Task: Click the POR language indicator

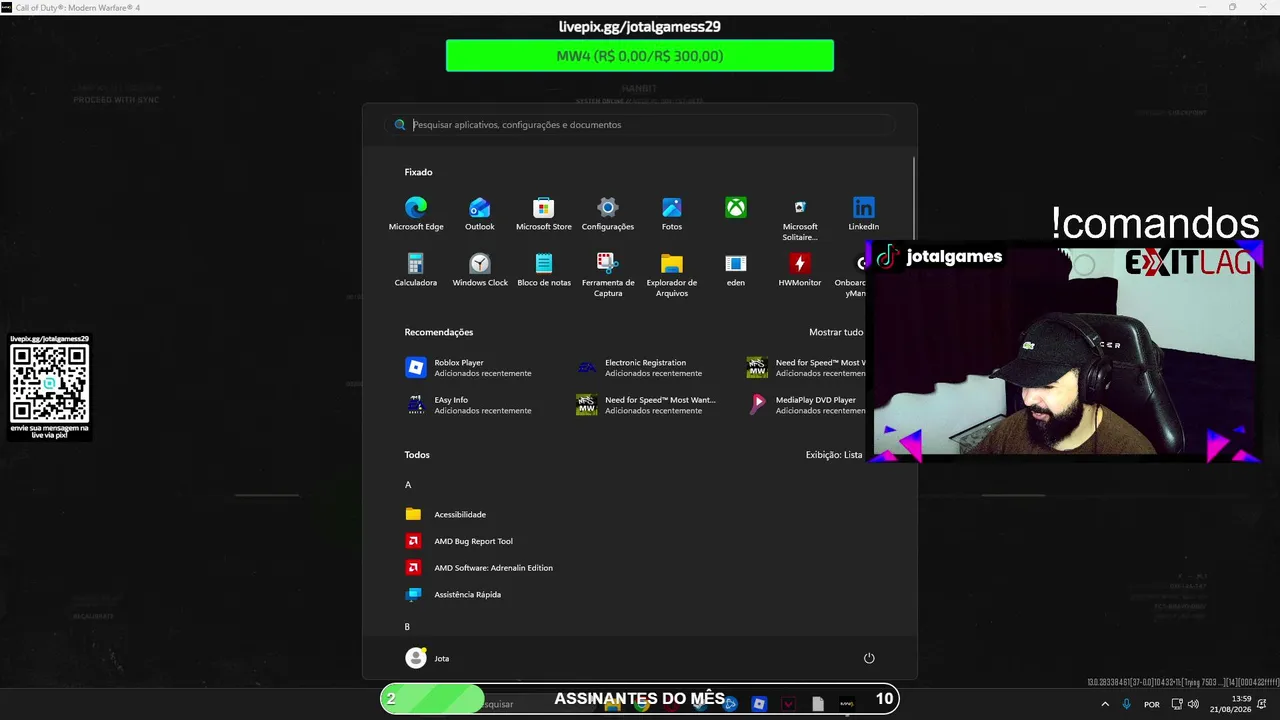Action: 1152,704
